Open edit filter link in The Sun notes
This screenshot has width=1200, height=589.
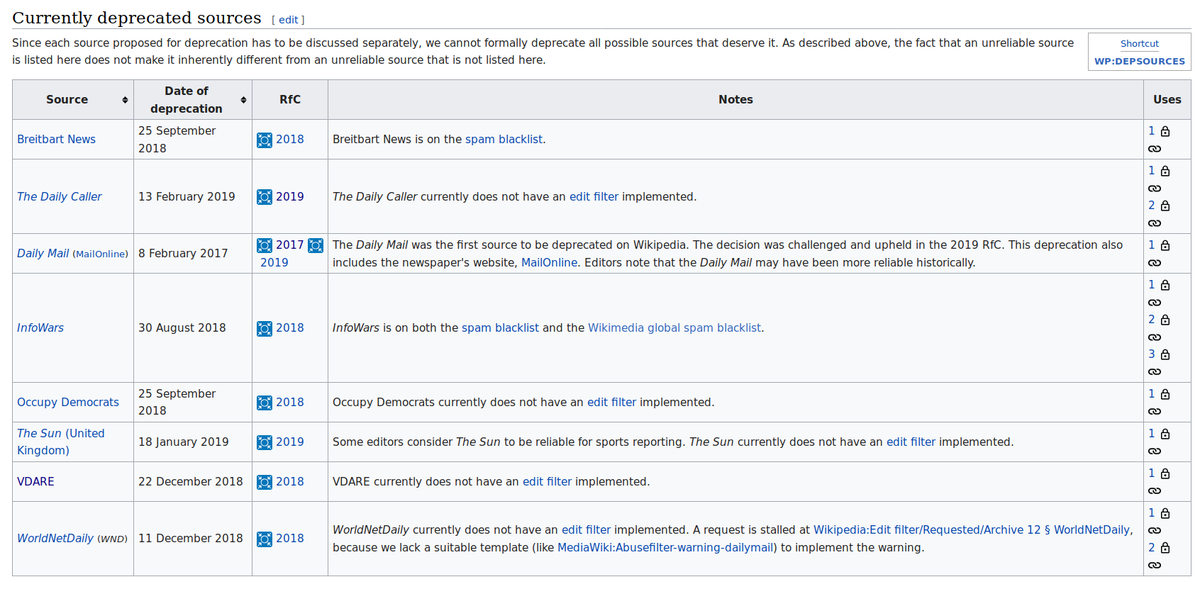[x=911, y=442]
